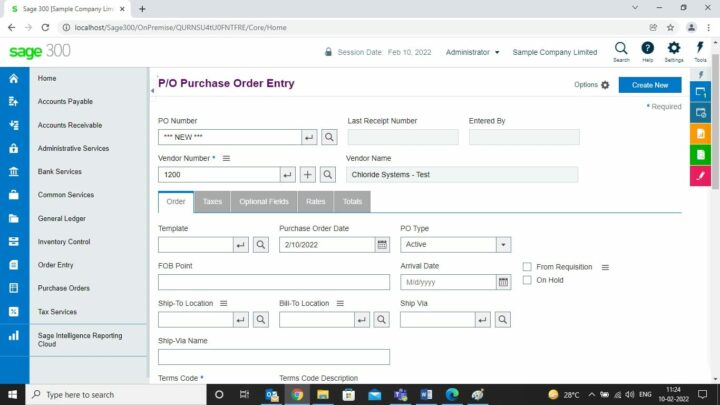The width and height of the screenshot is (720, 405).
Task: Open Tools lightning icon in header
Action: [700, 51]
